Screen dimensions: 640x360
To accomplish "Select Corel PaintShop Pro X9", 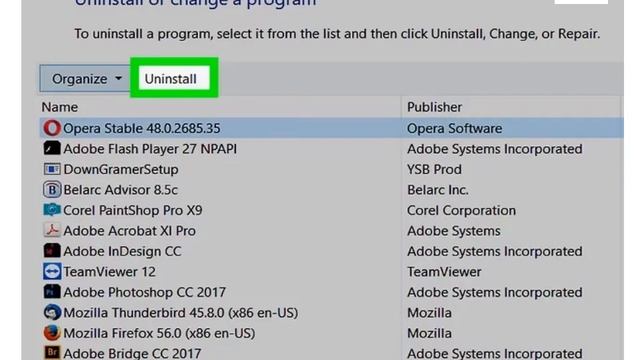I will point(133,210).
